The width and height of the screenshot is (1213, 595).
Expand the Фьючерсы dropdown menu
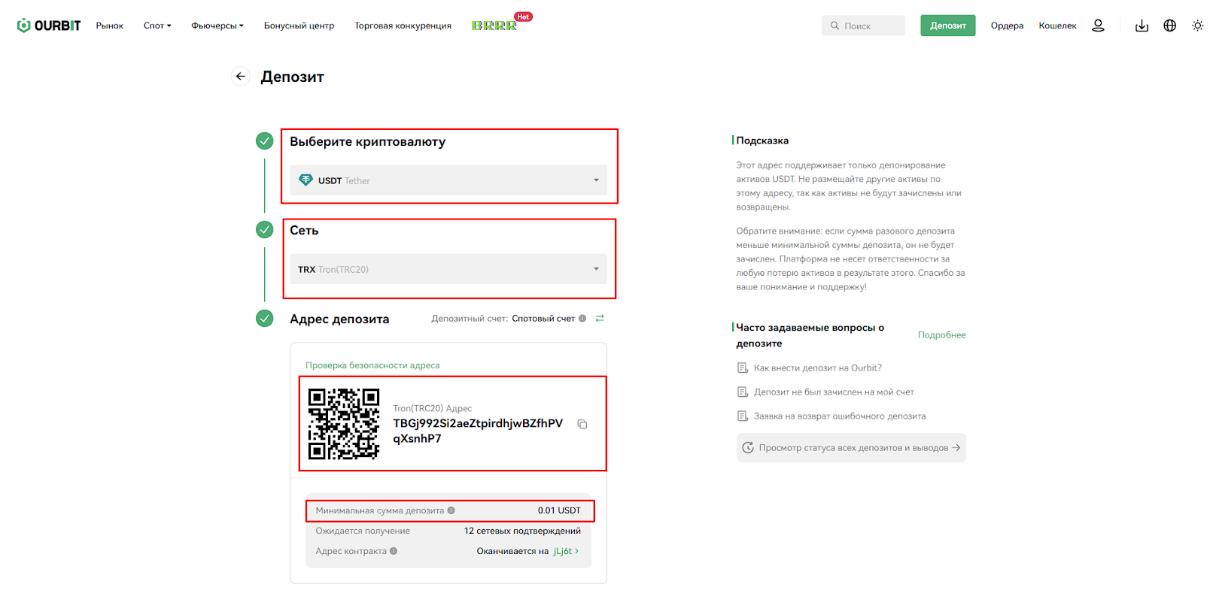click(217, 26)
